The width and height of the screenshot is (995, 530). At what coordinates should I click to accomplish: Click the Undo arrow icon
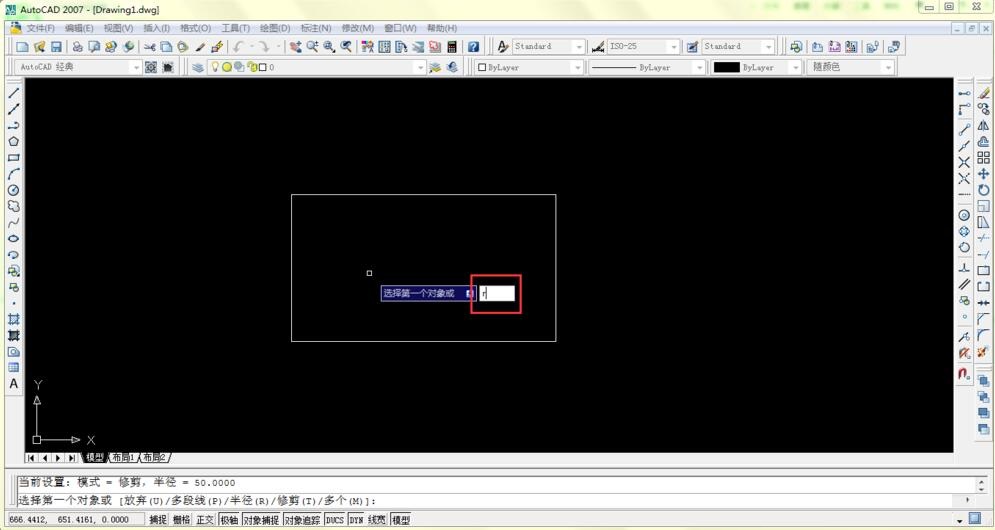(239, 46)
